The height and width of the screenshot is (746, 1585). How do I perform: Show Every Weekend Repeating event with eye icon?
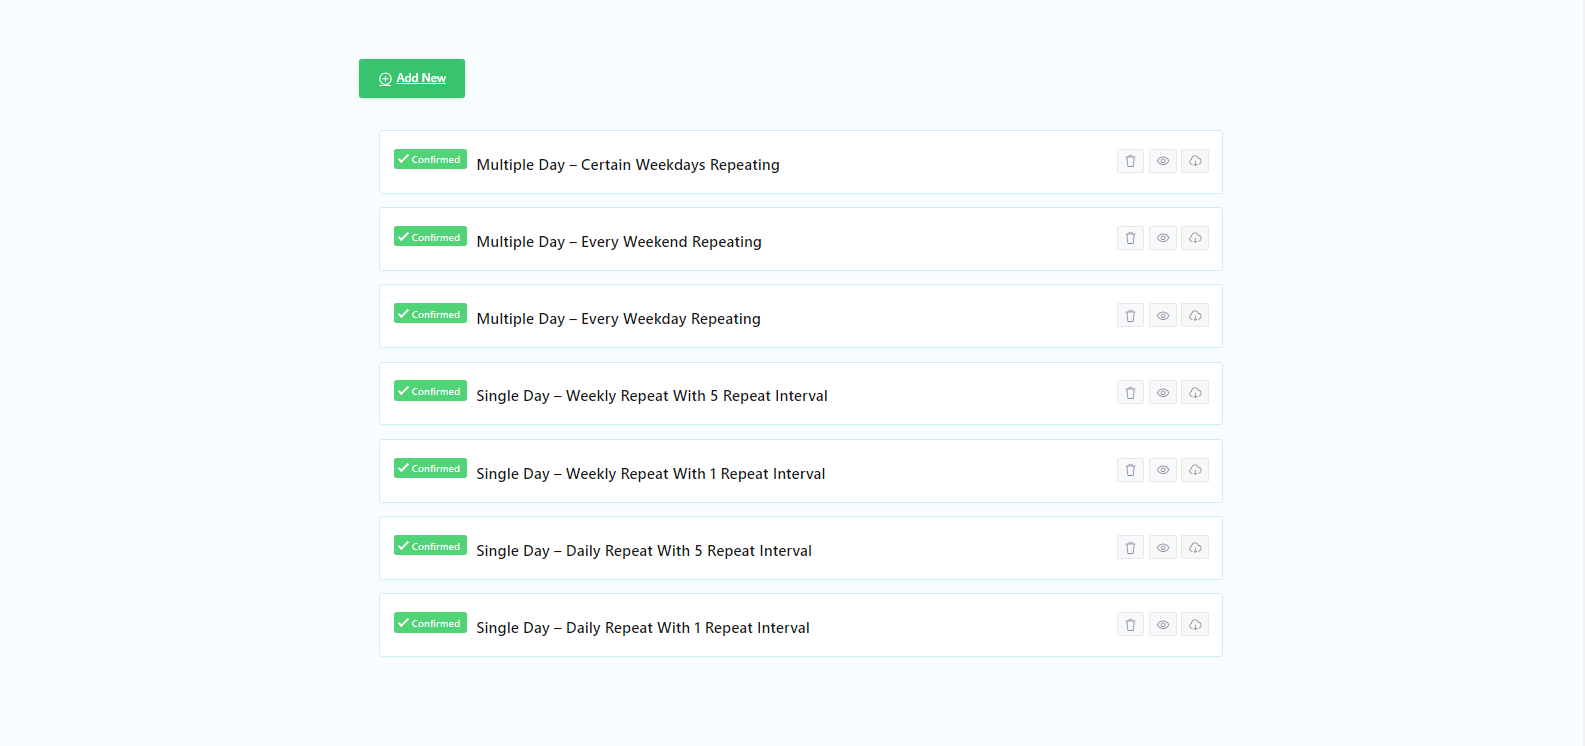click(x=1162, y=238)
